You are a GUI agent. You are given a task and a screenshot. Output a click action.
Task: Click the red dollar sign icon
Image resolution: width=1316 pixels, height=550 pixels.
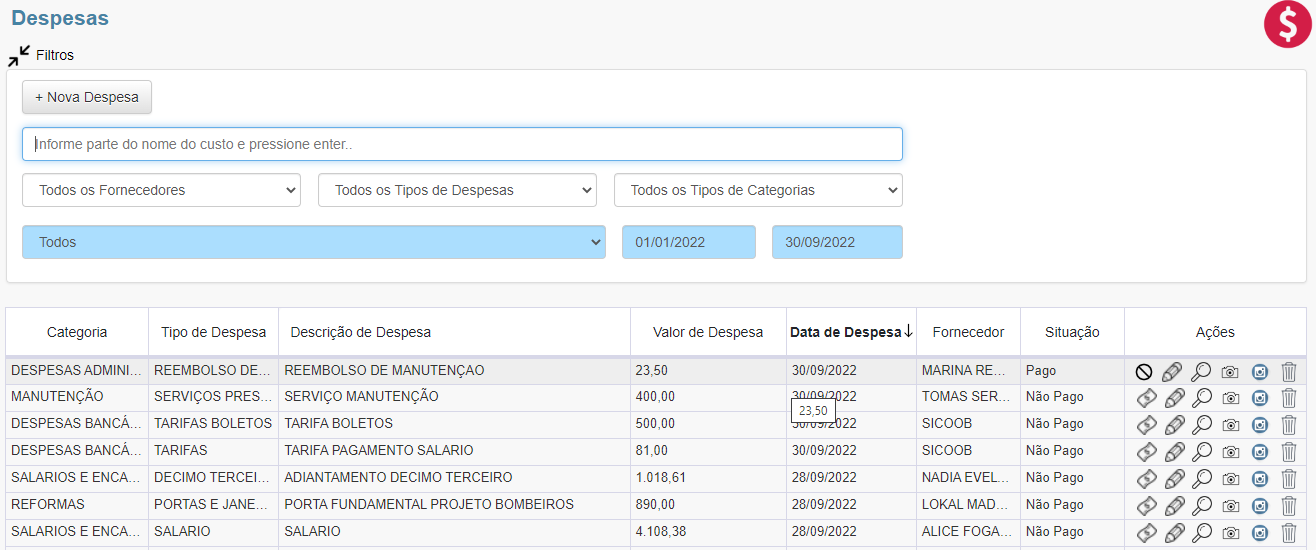tap(1288, 24)
